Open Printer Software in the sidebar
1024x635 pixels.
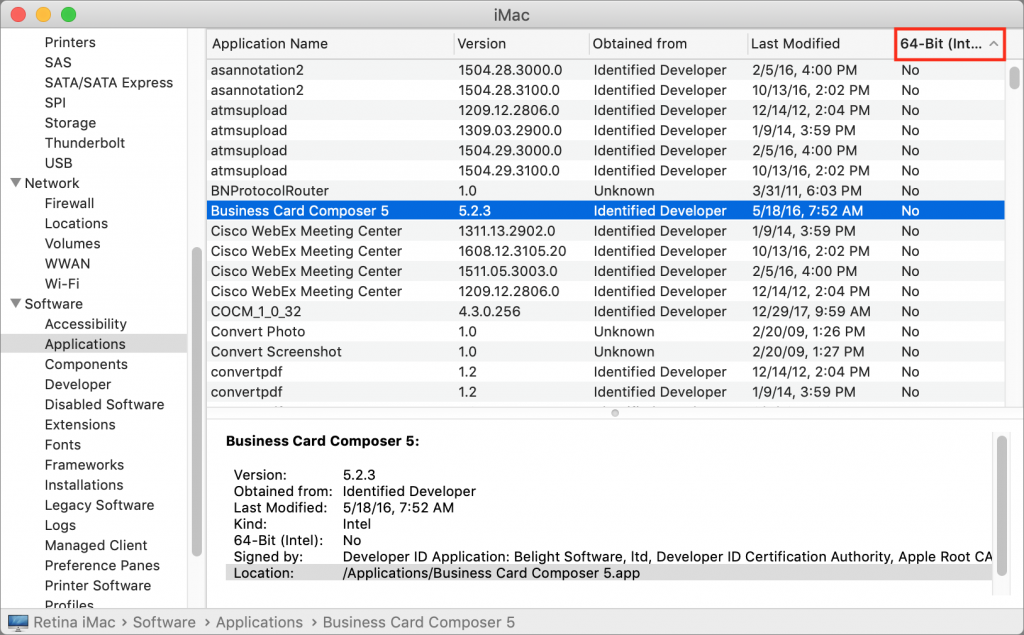coord(97,586)
